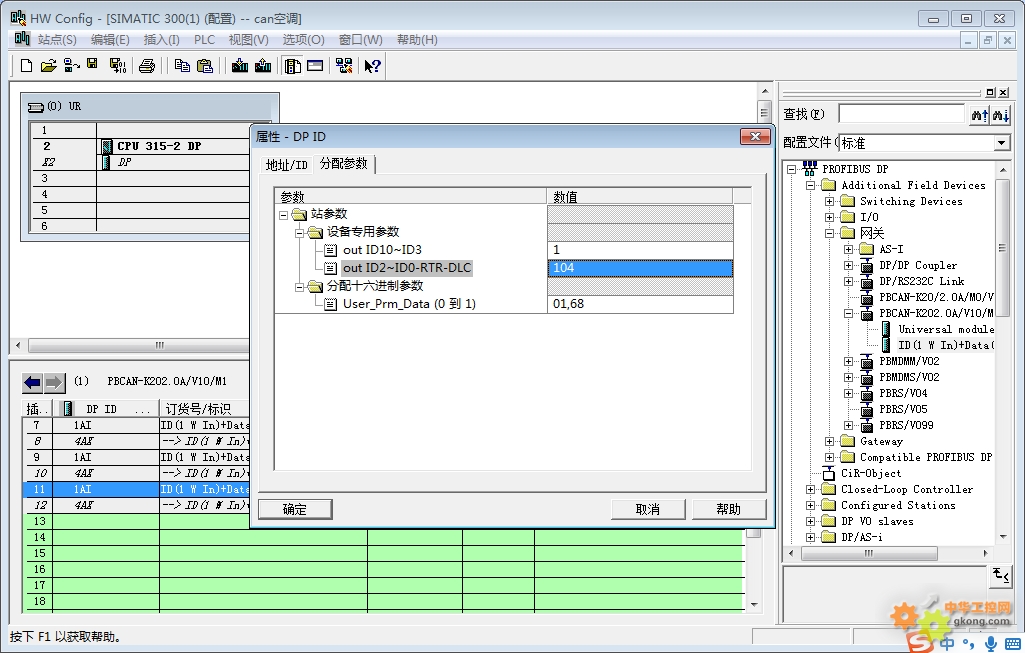Click the search upward icon in catalog

(x=979, y=115)
